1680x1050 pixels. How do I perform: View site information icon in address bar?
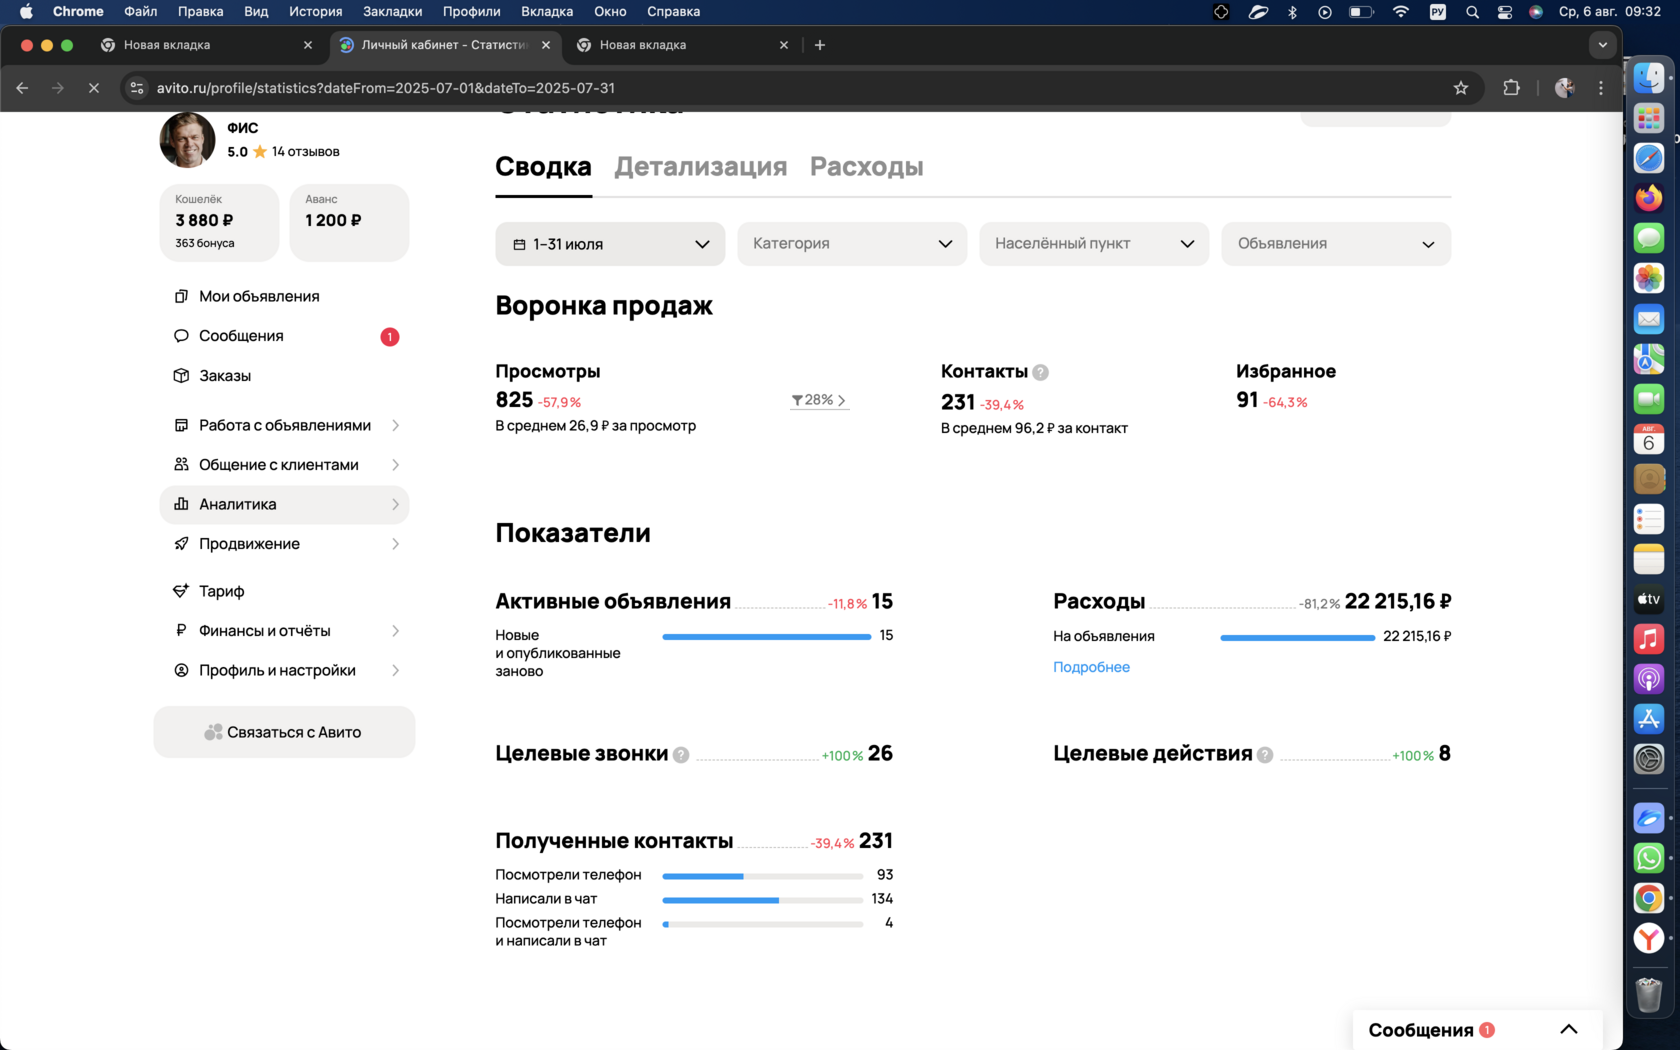point(137,88)
